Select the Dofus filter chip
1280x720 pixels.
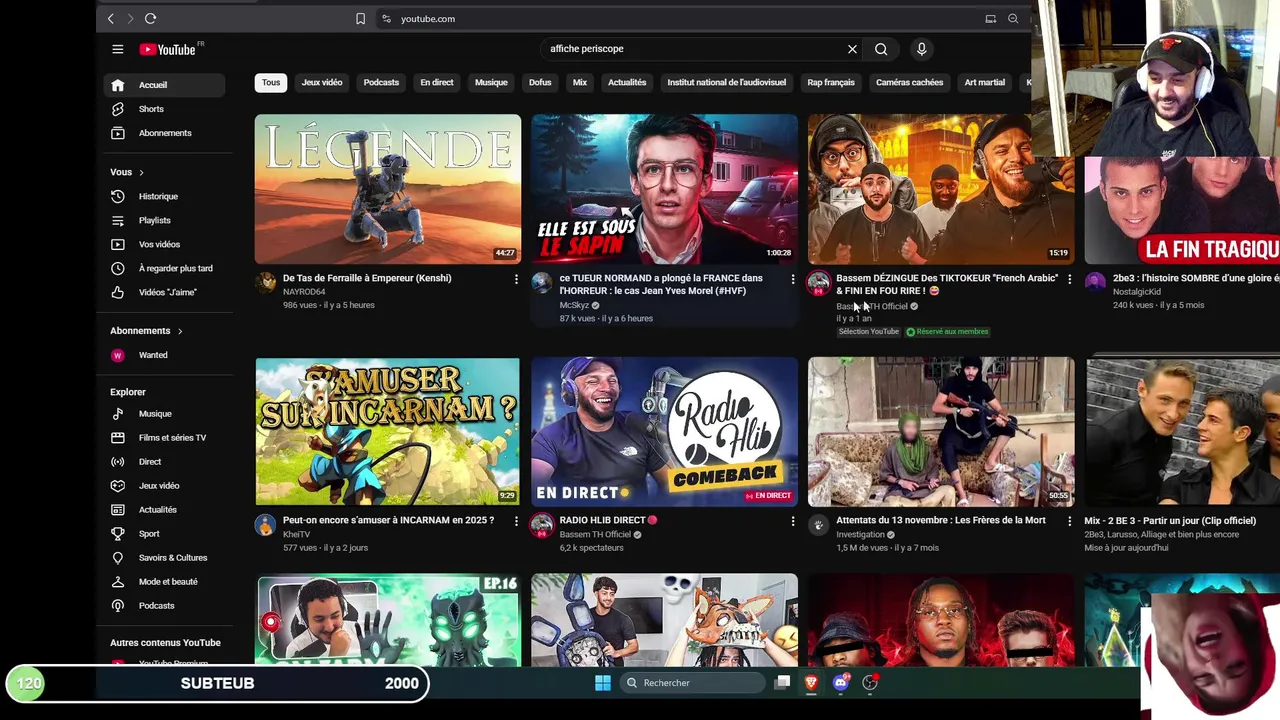coord(540,83)
